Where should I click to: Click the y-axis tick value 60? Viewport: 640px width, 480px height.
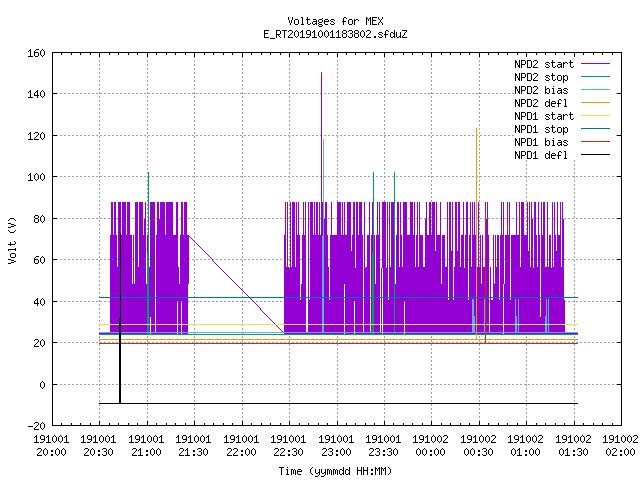(39, 260)
